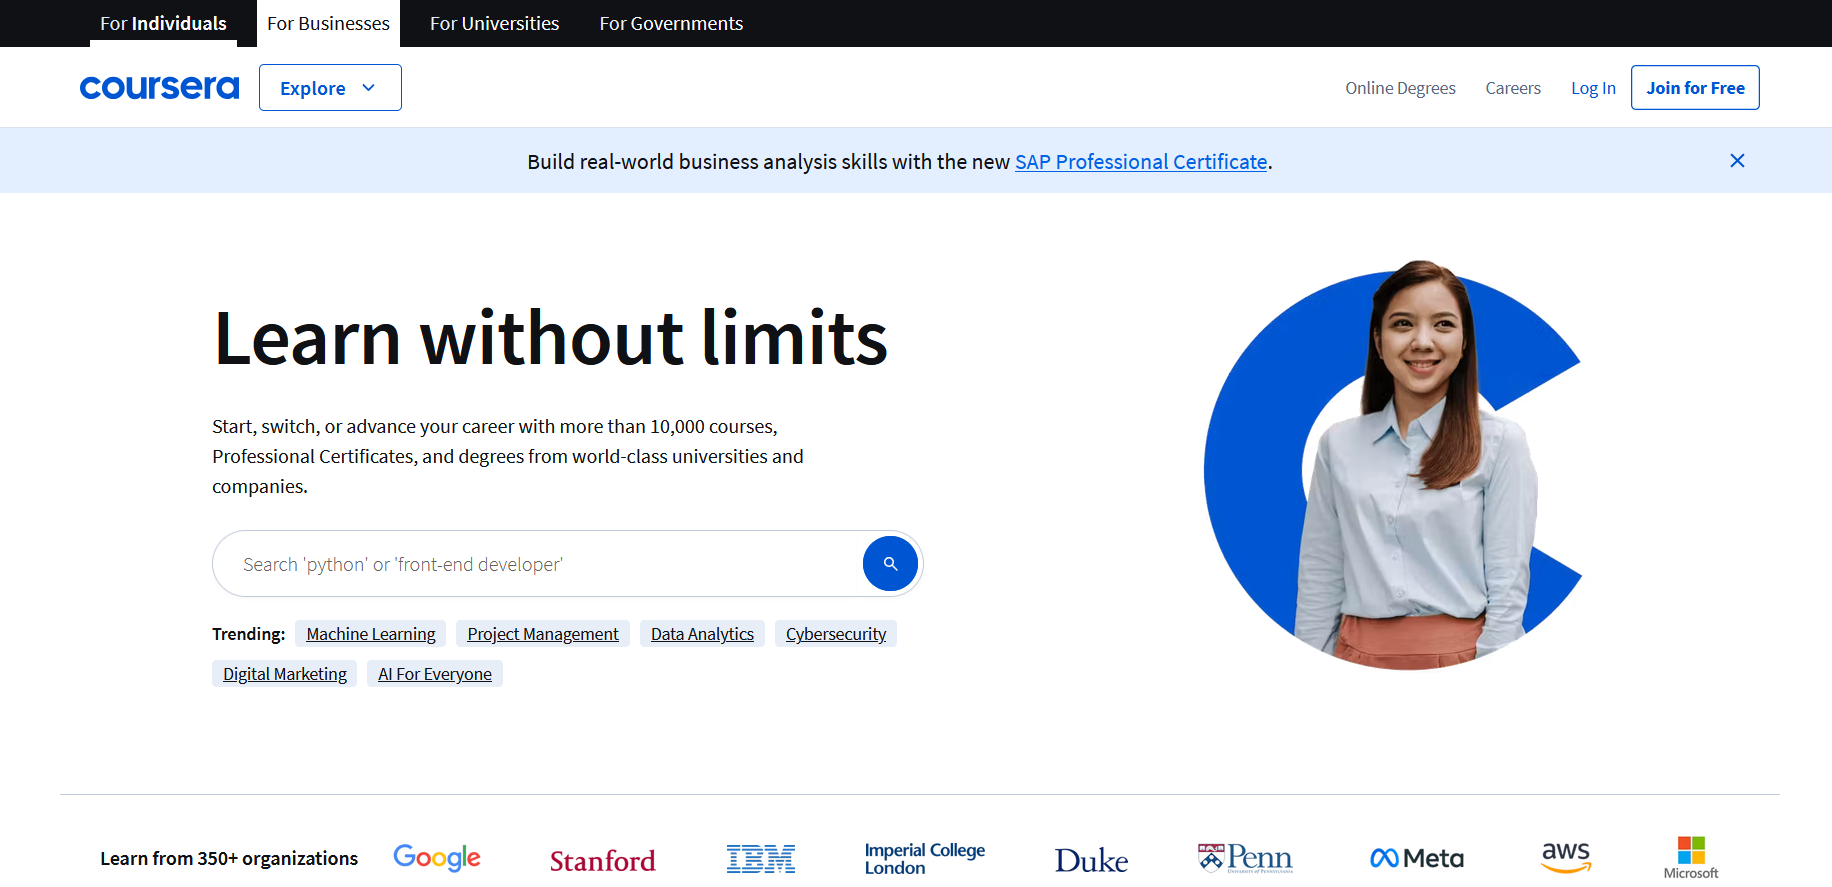Select the Cybersecurity trending topic

coord(836,634)
